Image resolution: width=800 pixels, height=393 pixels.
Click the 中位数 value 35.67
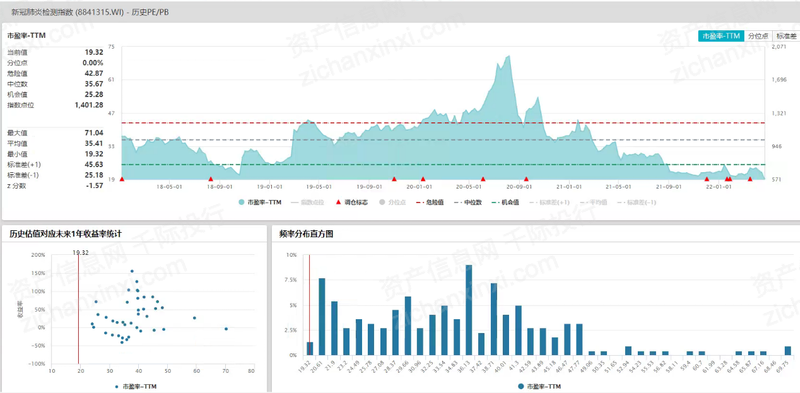click(x=94, y=84)
